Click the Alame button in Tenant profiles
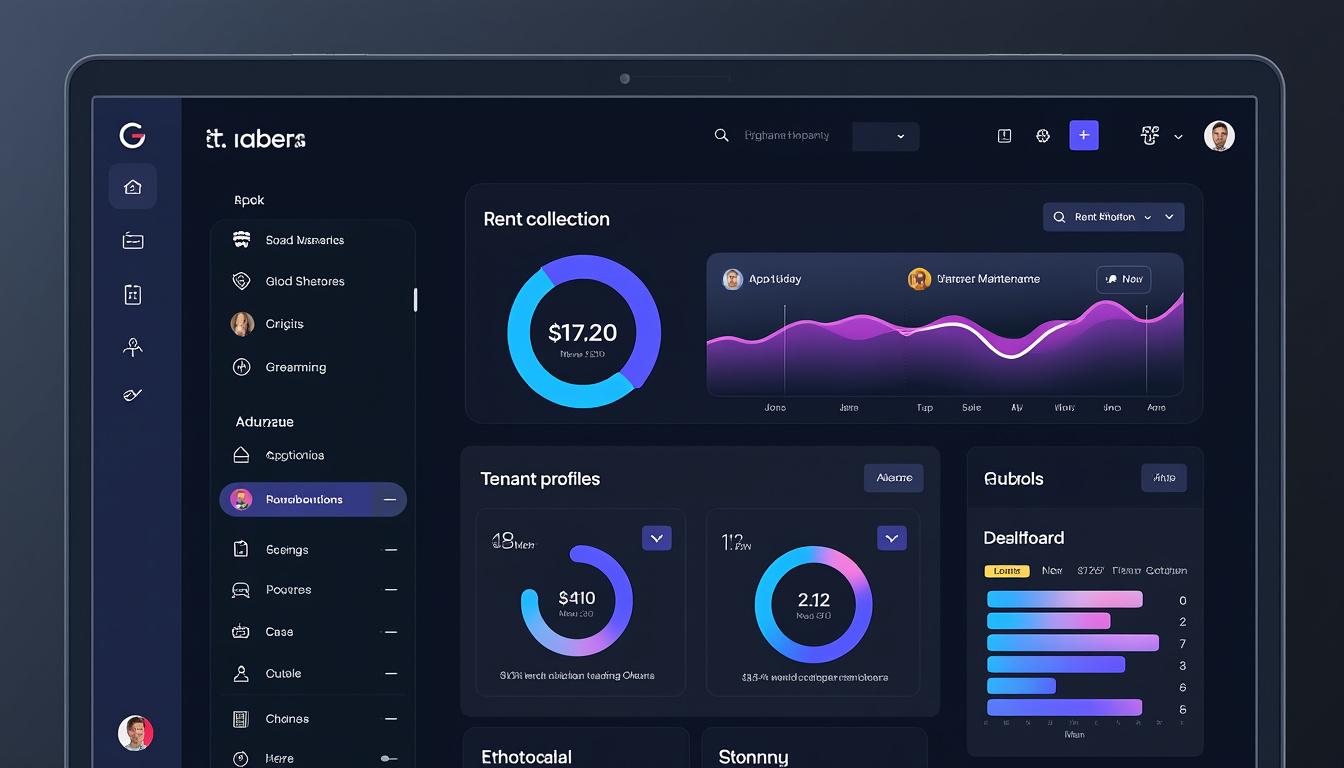Viewport: 1344px width, 768px height. point(894,478)
